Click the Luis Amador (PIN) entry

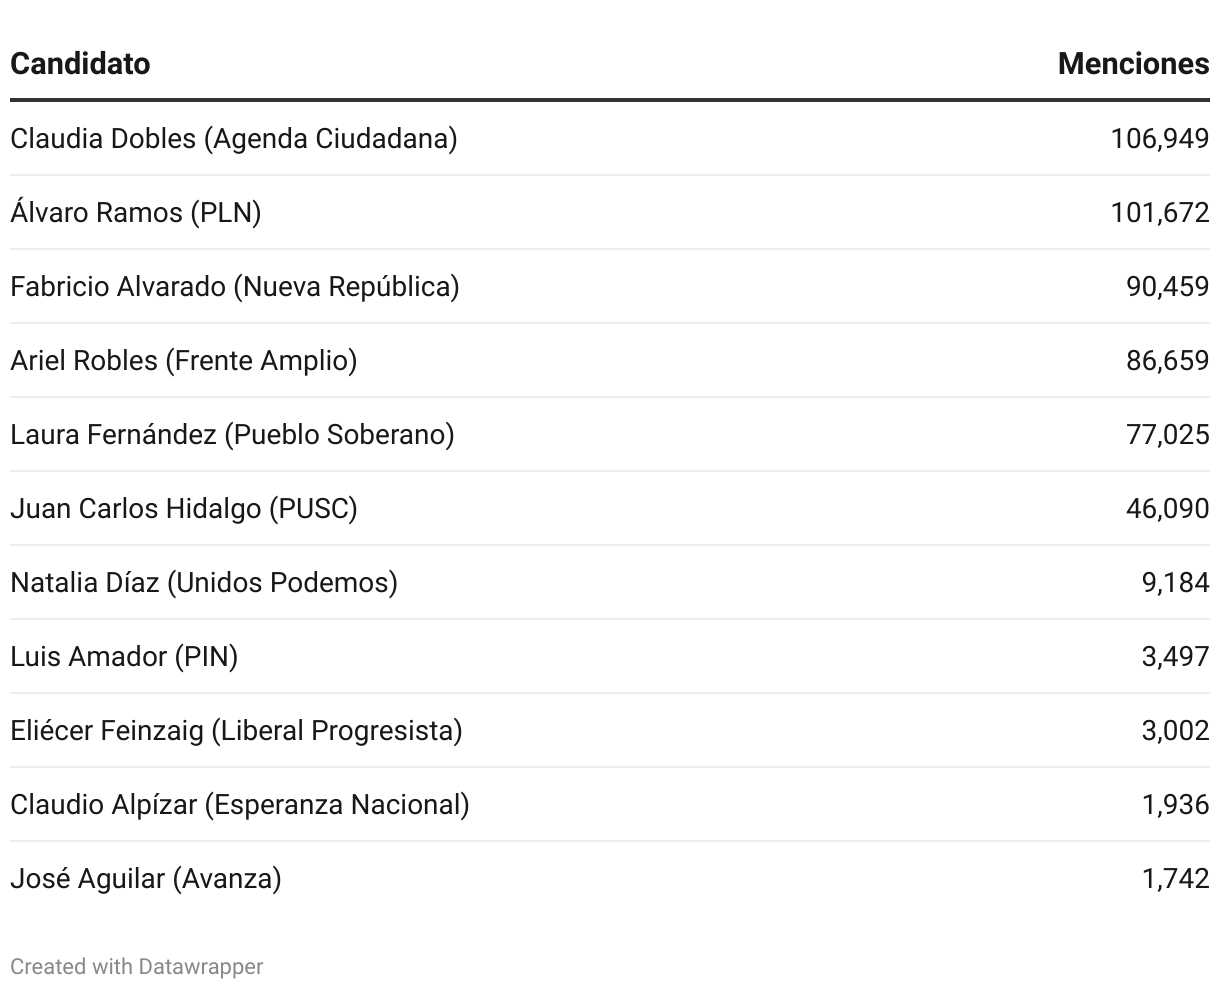click(x=124, y=656)
